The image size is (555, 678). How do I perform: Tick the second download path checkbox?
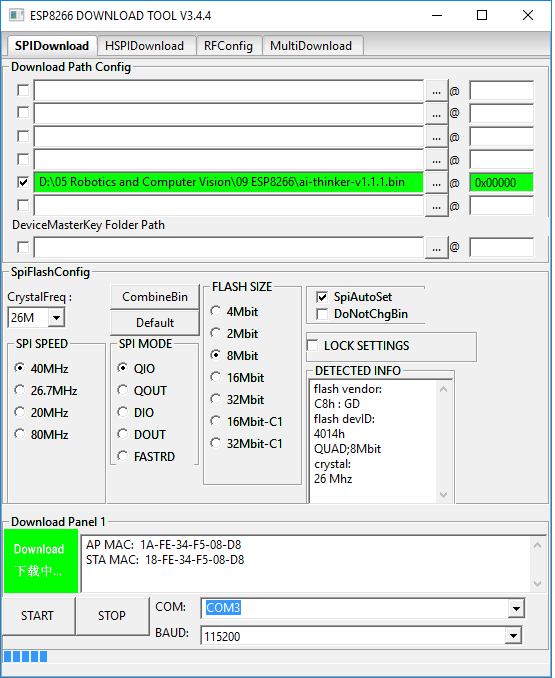[23, 113]
